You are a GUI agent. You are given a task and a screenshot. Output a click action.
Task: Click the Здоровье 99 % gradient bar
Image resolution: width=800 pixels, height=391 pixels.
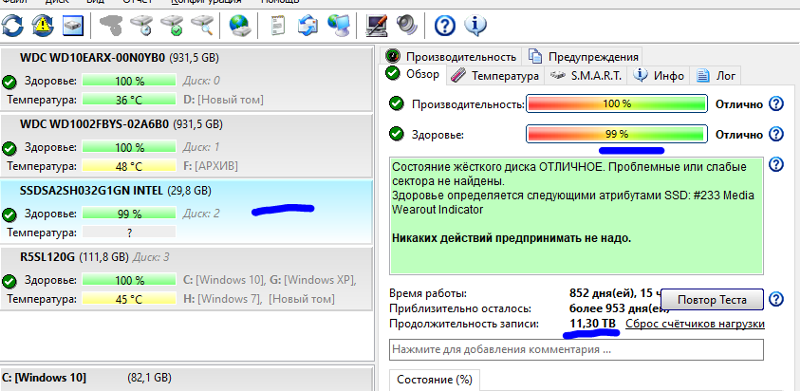coord(616,134)
